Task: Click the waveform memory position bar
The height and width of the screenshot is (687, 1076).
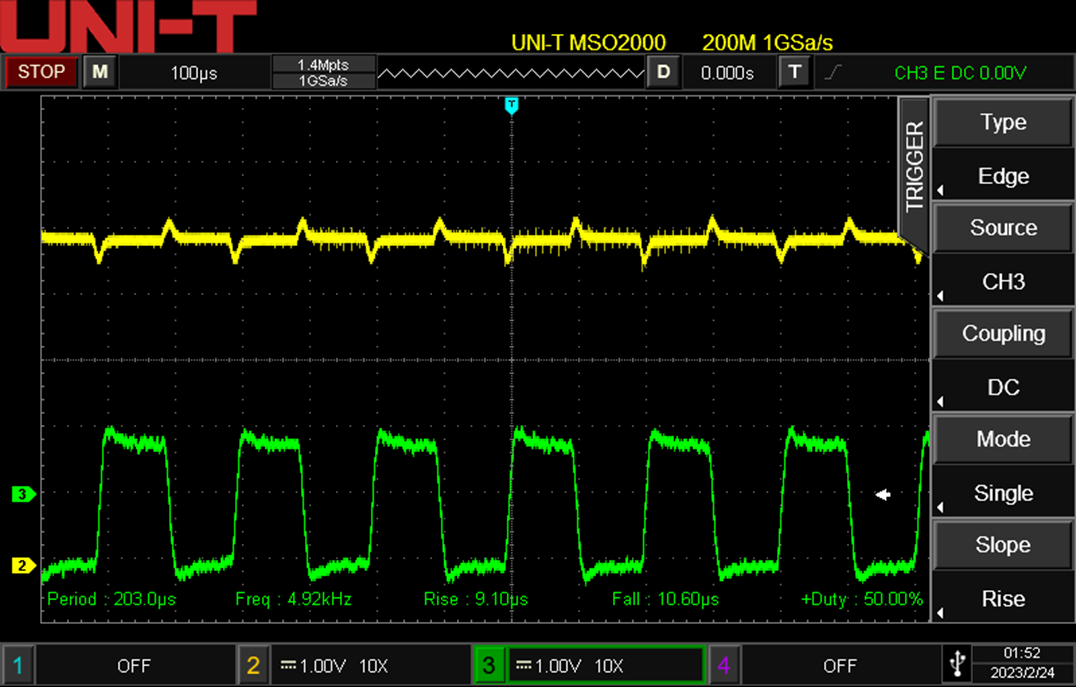Action: point(512,72)
